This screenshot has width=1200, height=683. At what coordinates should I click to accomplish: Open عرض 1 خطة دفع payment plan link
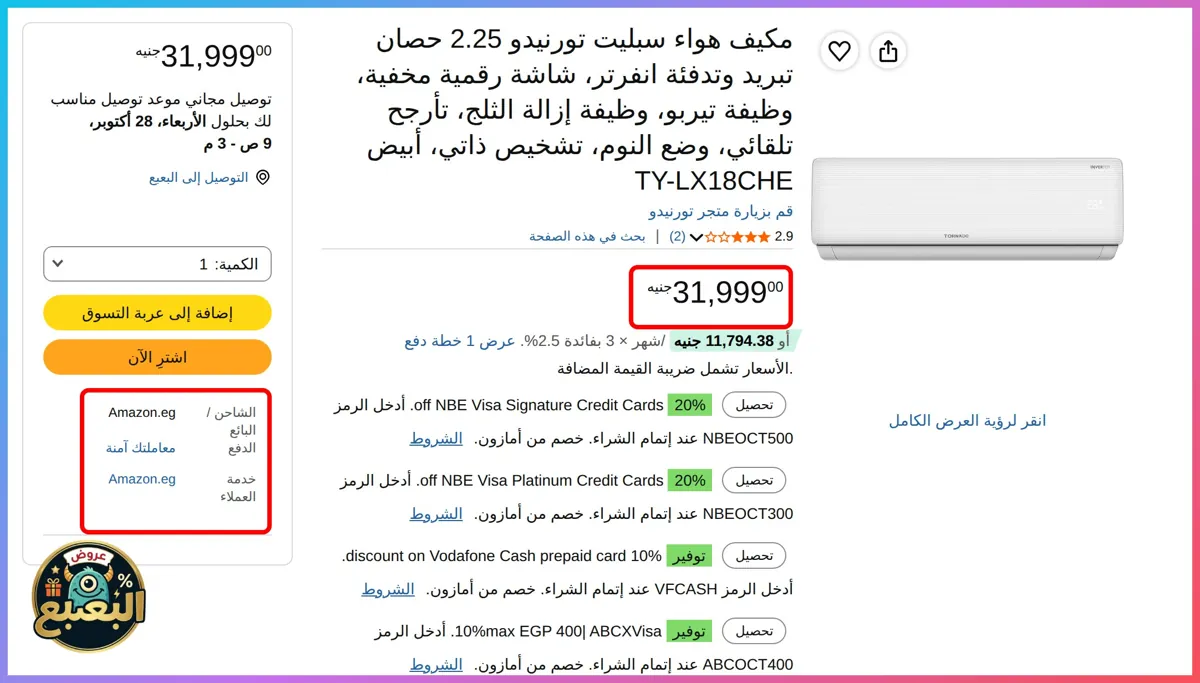pos(460,341)
